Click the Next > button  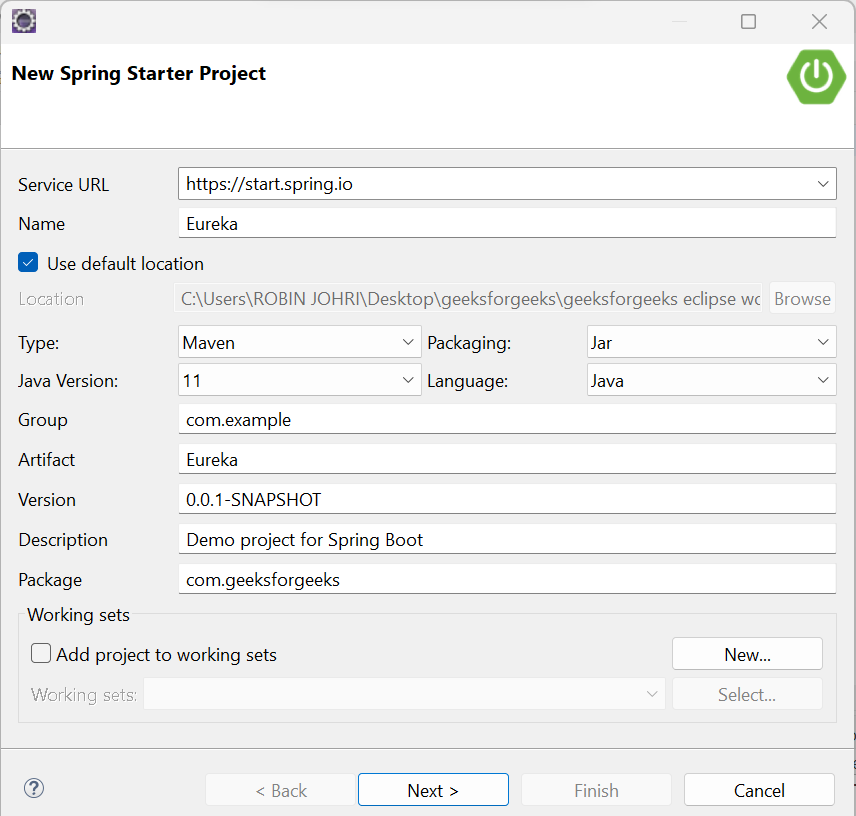433,790
